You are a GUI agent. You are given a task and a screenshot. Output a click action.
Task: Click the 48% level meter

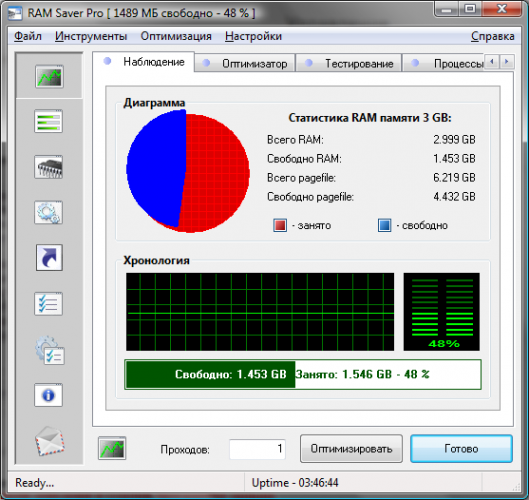[x=441, y=312]
